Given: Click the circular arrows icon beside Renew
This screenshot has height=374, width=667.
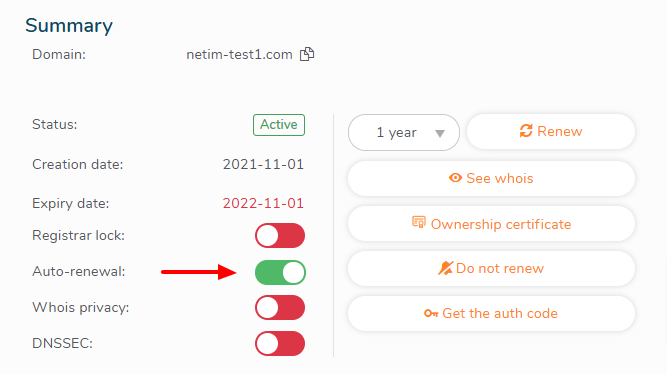Looking at the screenshot, I should point(526,131).
